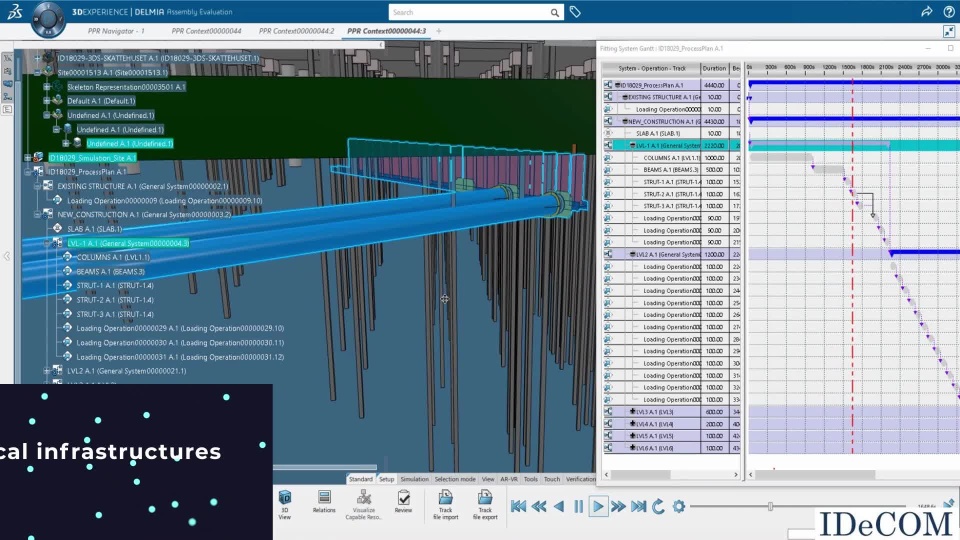Open simulation settings gear icon
The width and height of the screenshot is (960, 540).
679,507
